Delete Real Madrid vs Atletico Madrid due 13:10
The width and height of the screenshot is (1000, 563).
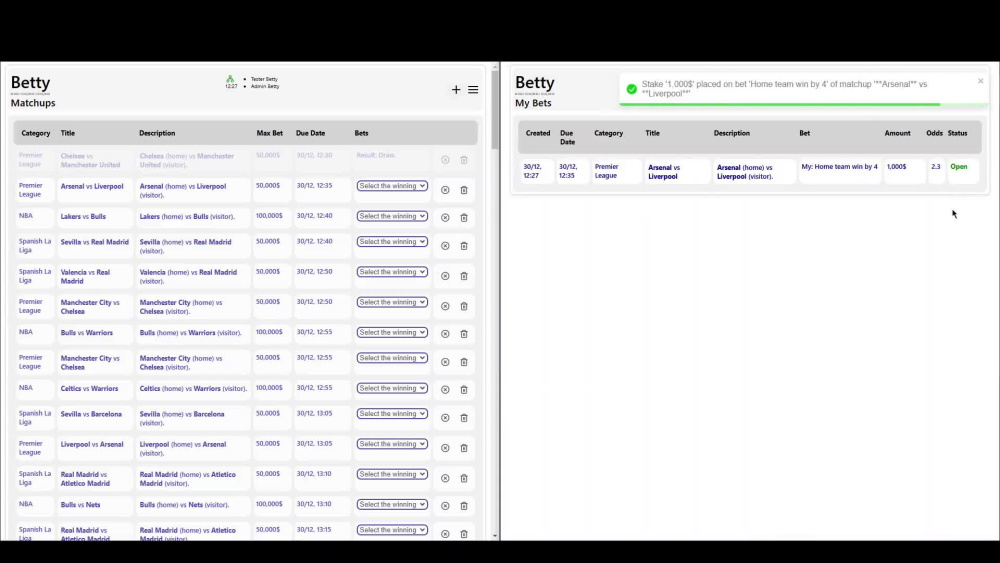[x=464, y=478]
